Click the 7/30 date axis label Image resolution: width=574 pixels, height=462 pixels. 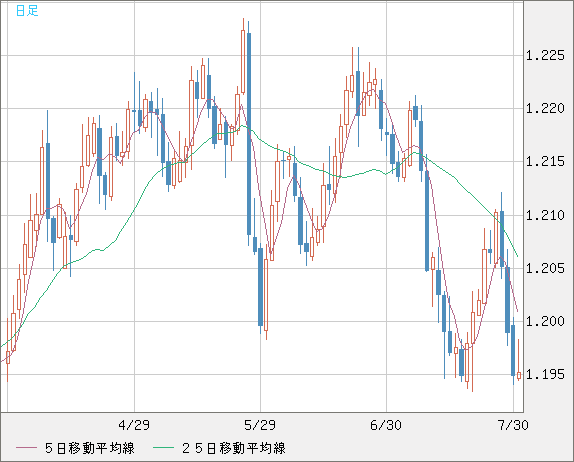pos(513,425)
